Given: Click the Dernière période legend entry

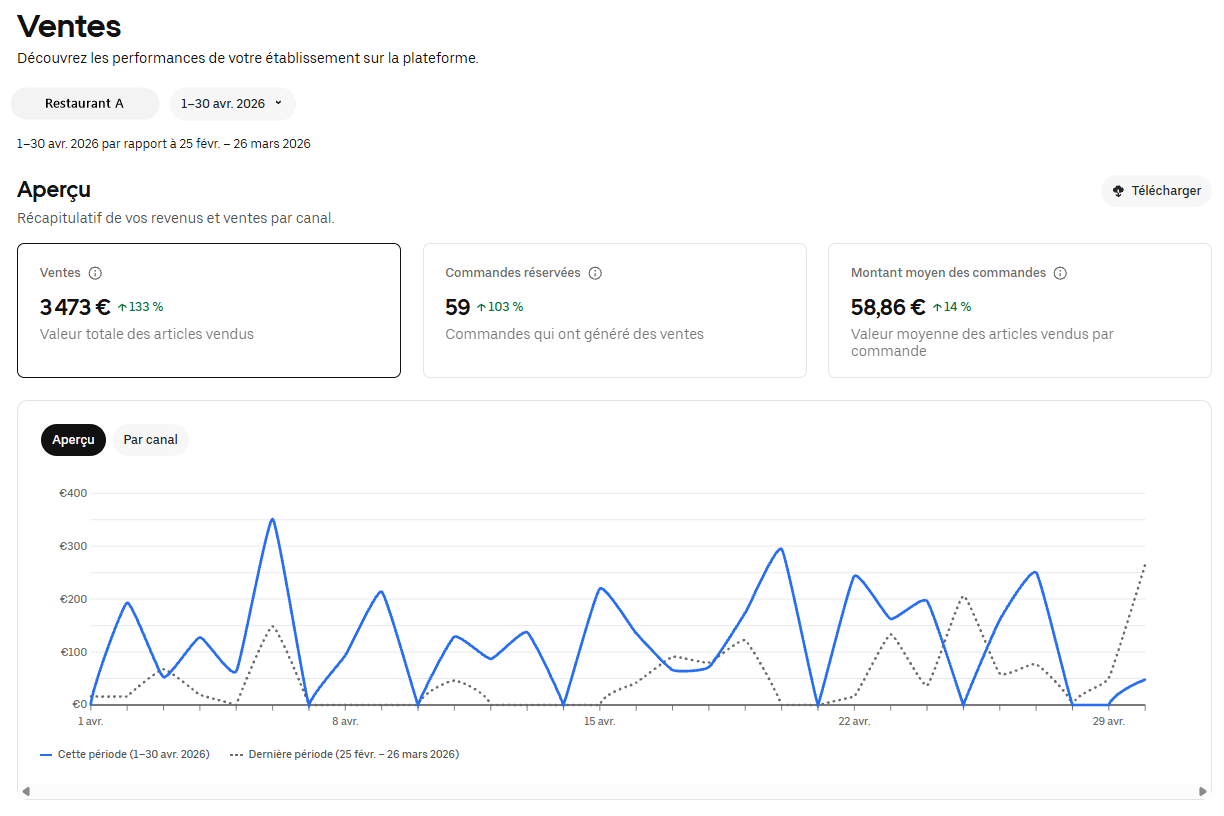Looking at the screenshot, I should click(345, 754).
